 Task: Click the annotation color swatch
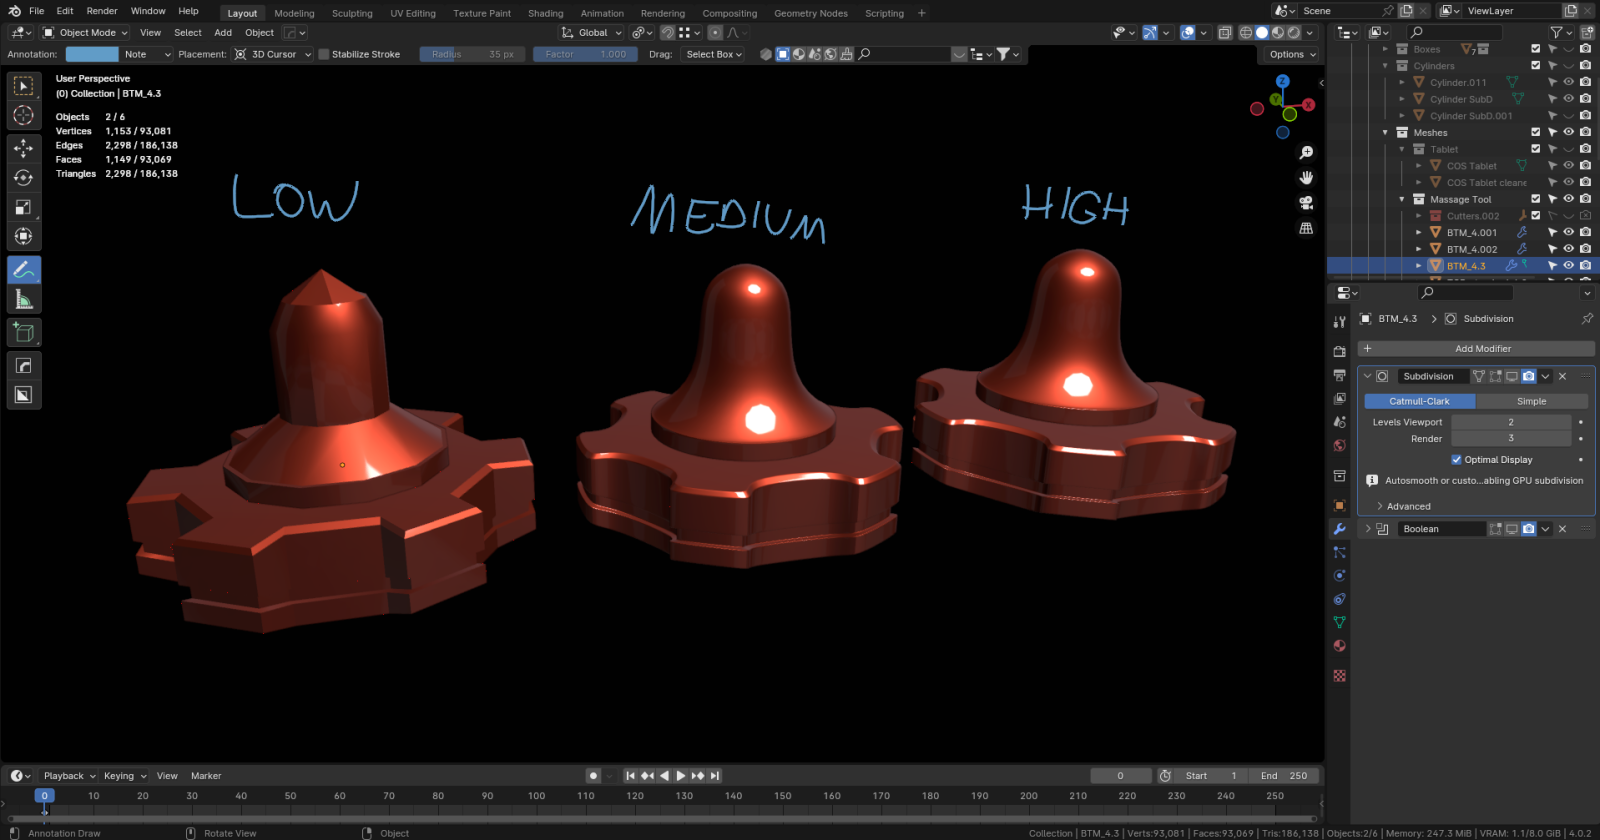click(92, 54)
